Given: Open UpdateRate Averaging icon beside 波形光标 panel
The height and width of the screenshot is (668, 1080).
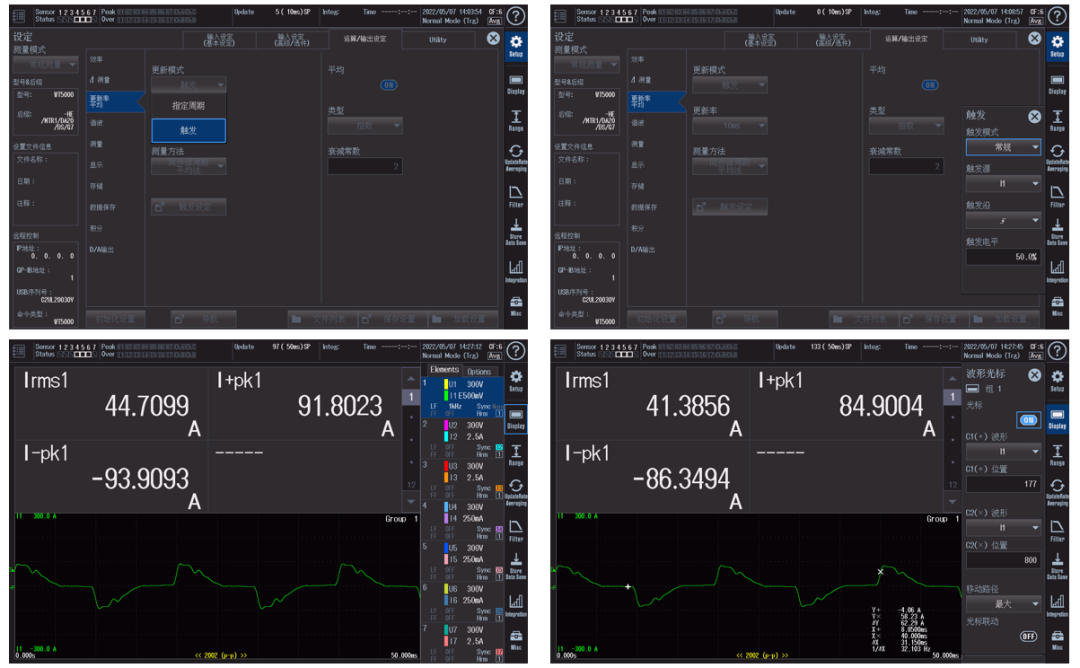Looking at the screenshot, I should (1057, 492).
